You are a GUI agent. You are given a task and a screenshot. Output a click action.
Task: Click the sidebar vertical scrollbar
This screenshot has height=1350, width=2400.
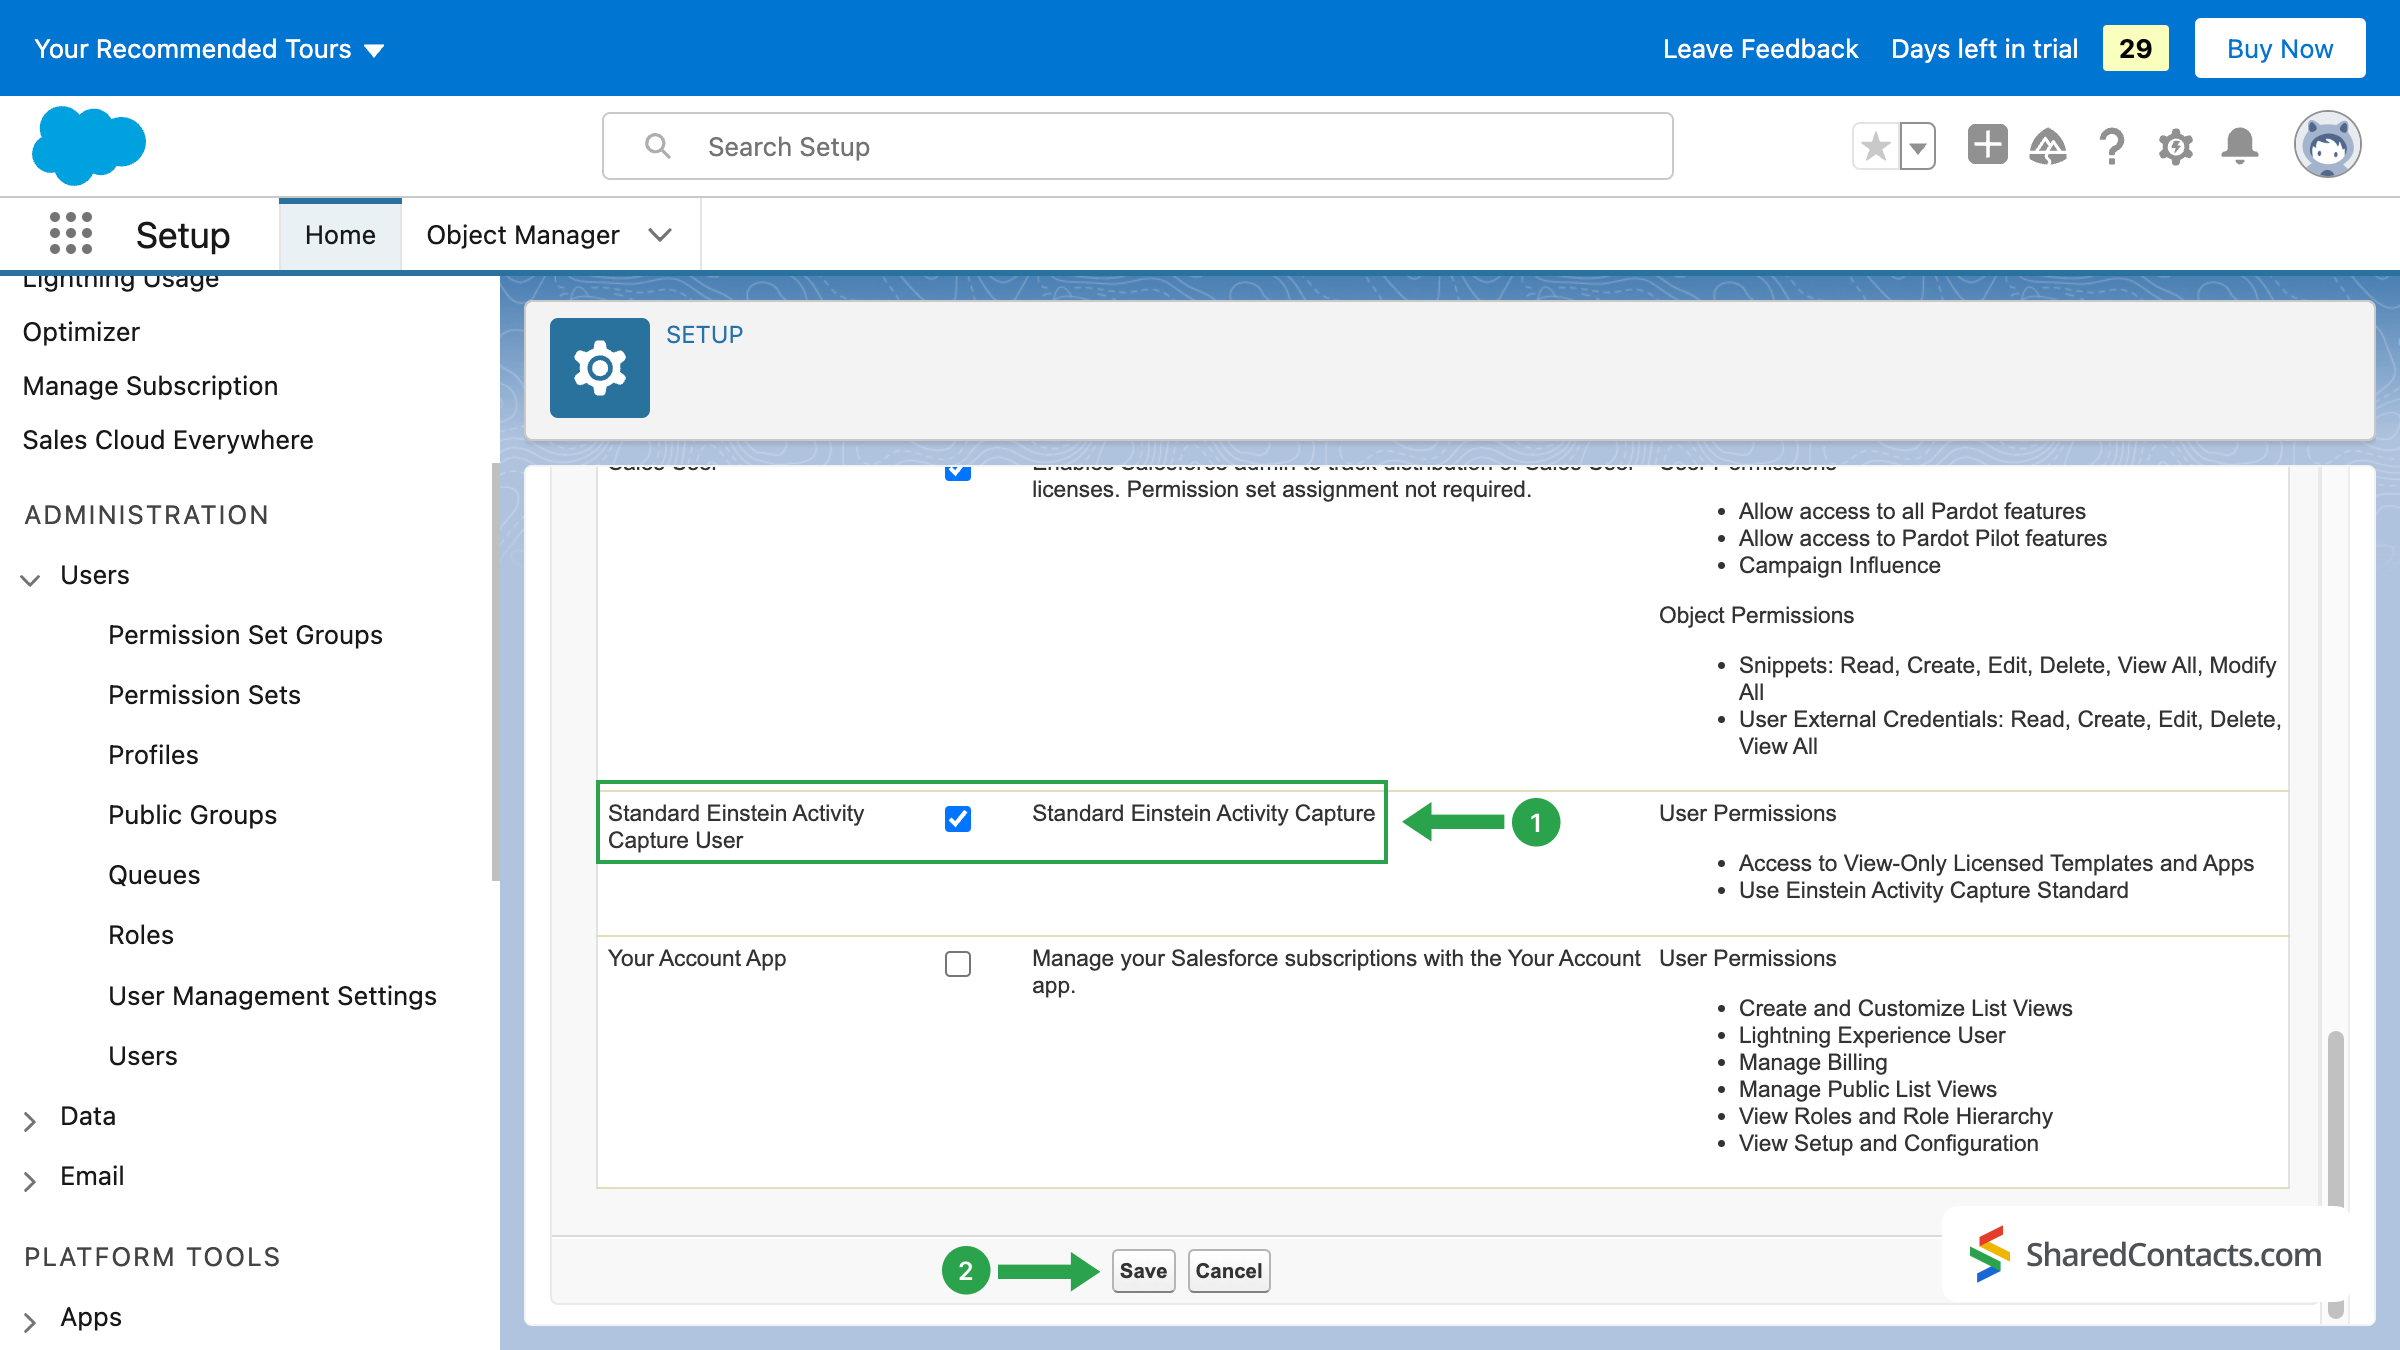tap(495, 670)
